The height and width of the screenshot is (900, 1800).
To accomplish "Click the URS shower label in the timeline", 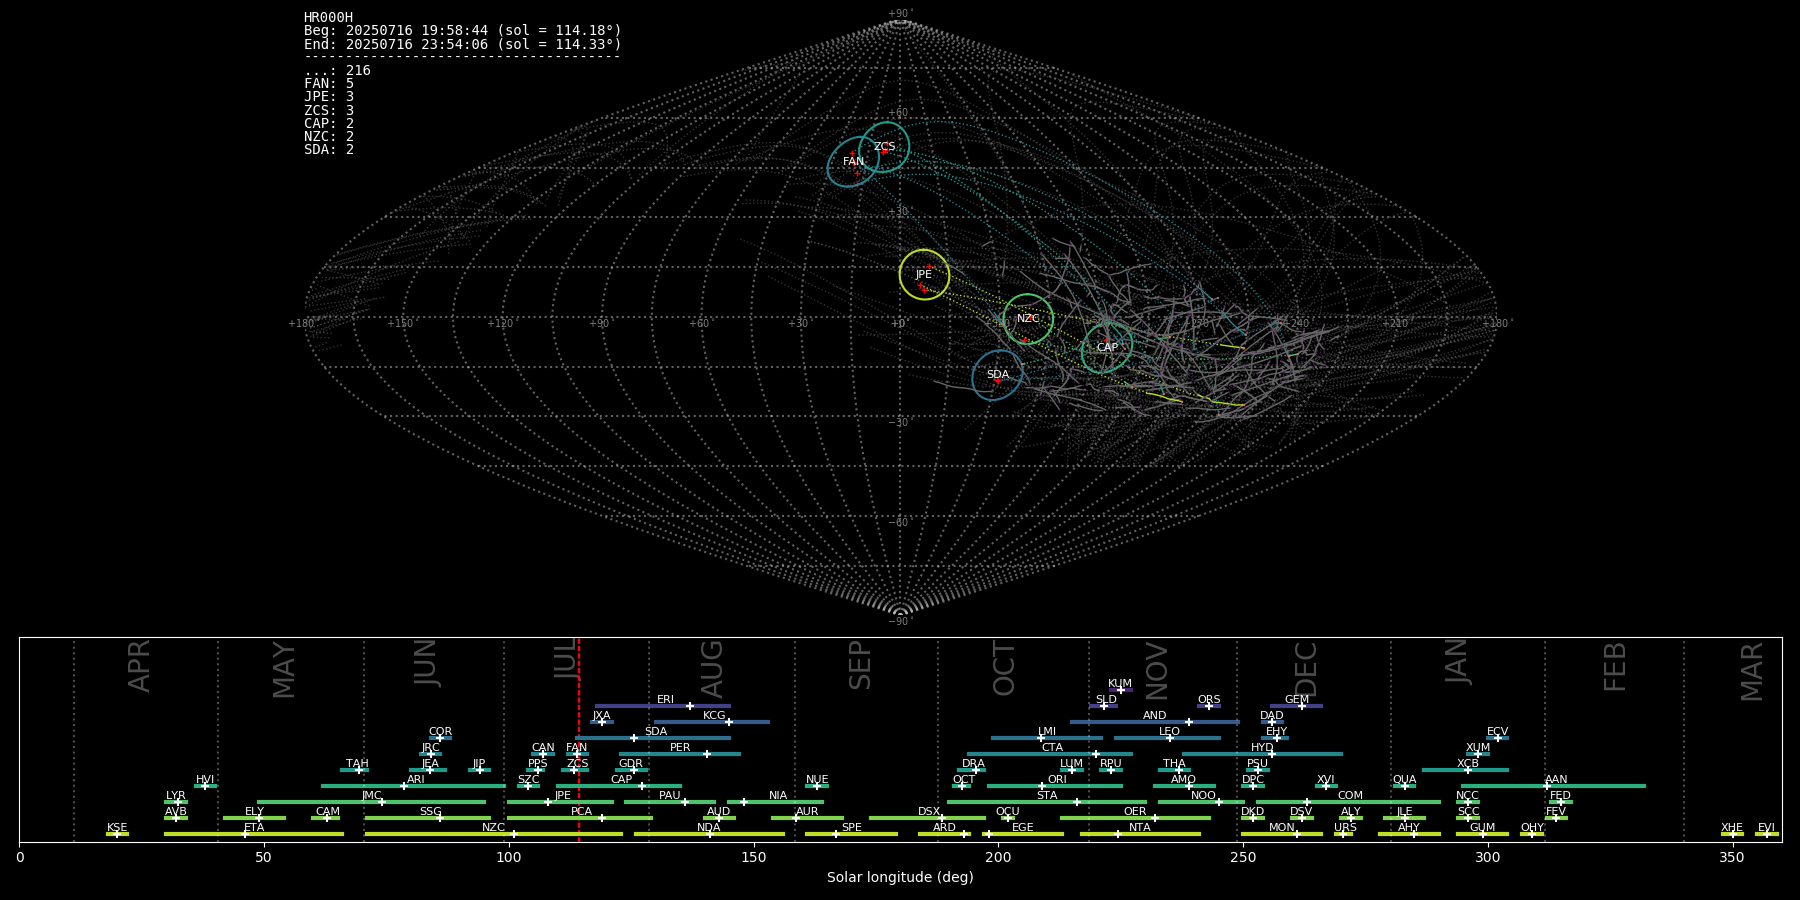I will [x=1345, y=828].
